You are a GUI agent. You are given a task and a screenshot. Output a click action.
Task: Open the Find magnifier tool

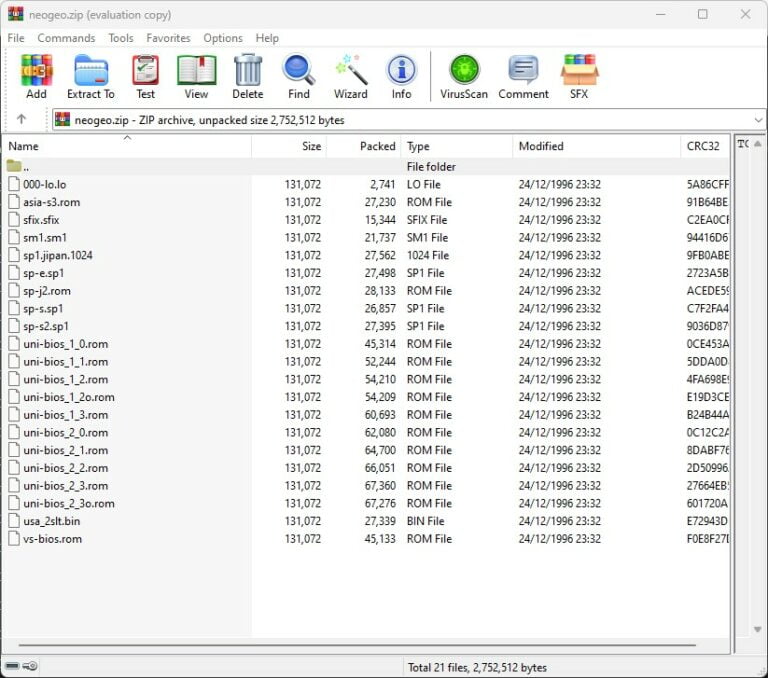[298, 77]
